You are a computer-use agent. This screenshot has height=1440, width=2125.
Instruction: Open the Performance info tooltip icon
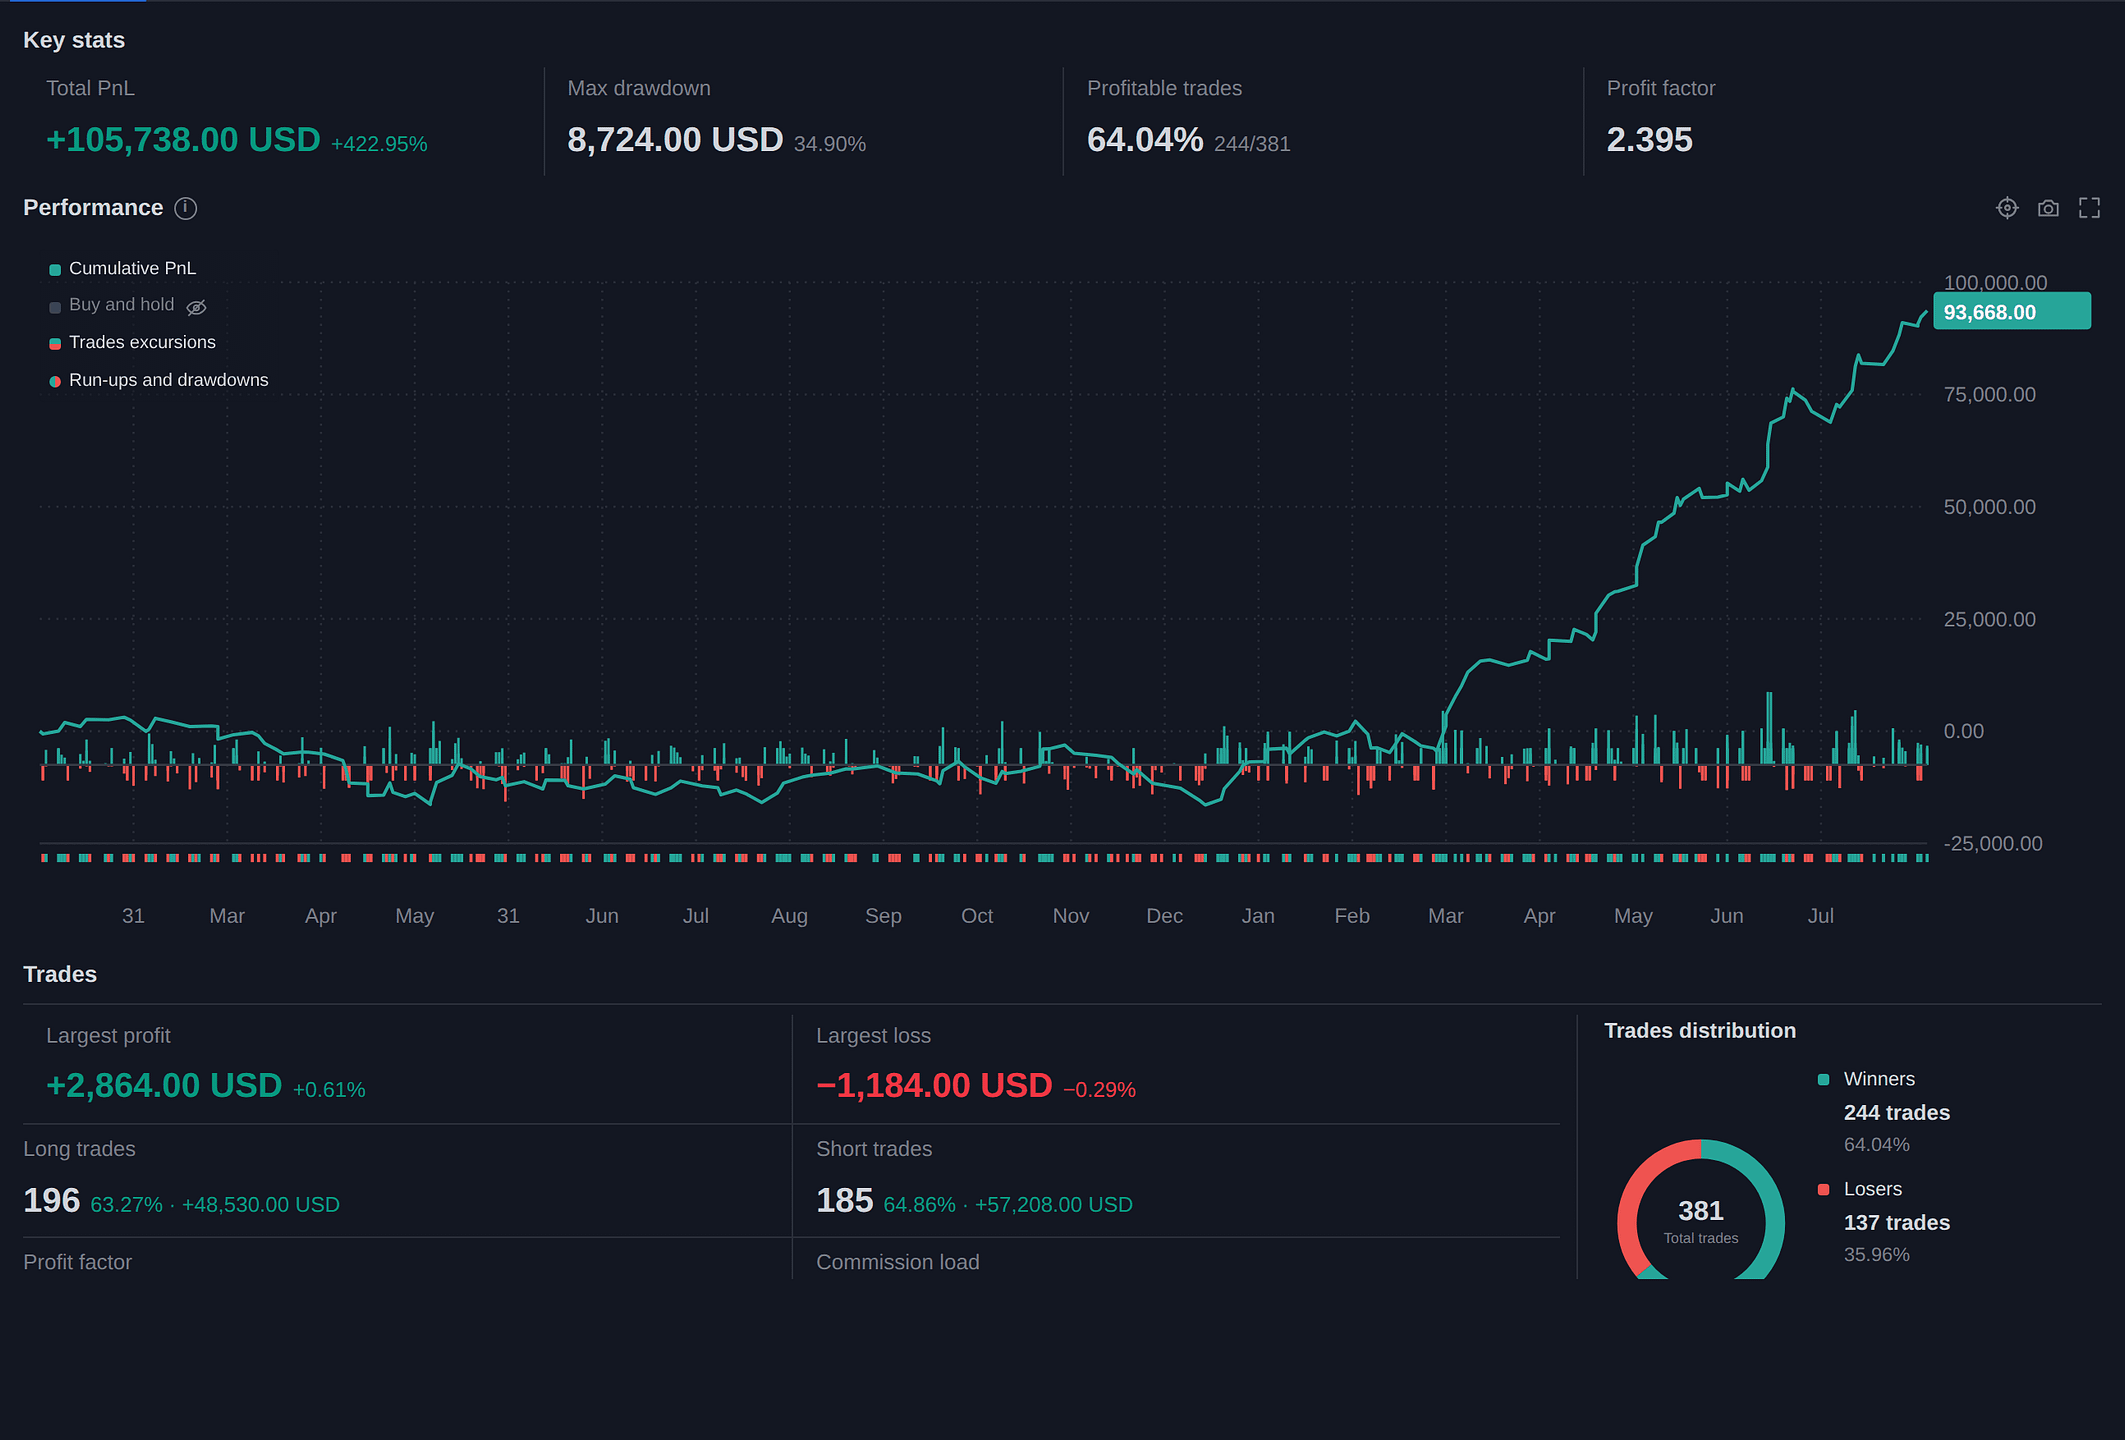[x=186, y=208]
